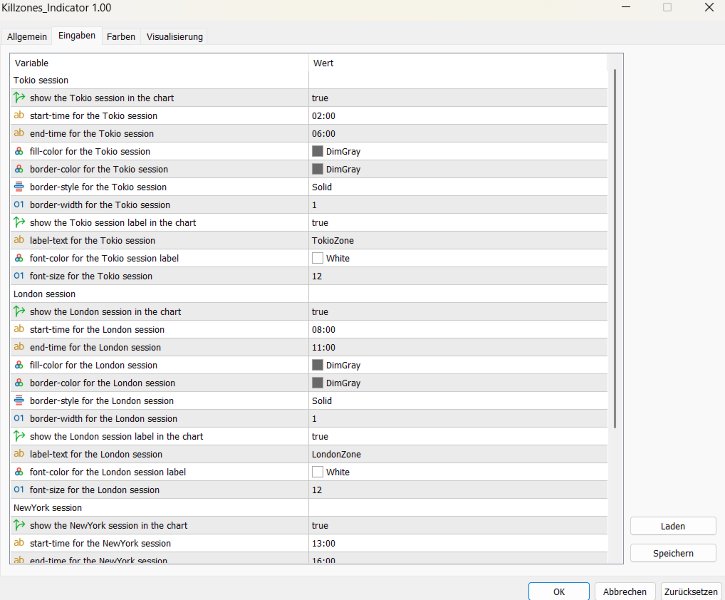Screen dimensions: 725x600
Task: Click the Laden button
Action: (x=673, y=526)
